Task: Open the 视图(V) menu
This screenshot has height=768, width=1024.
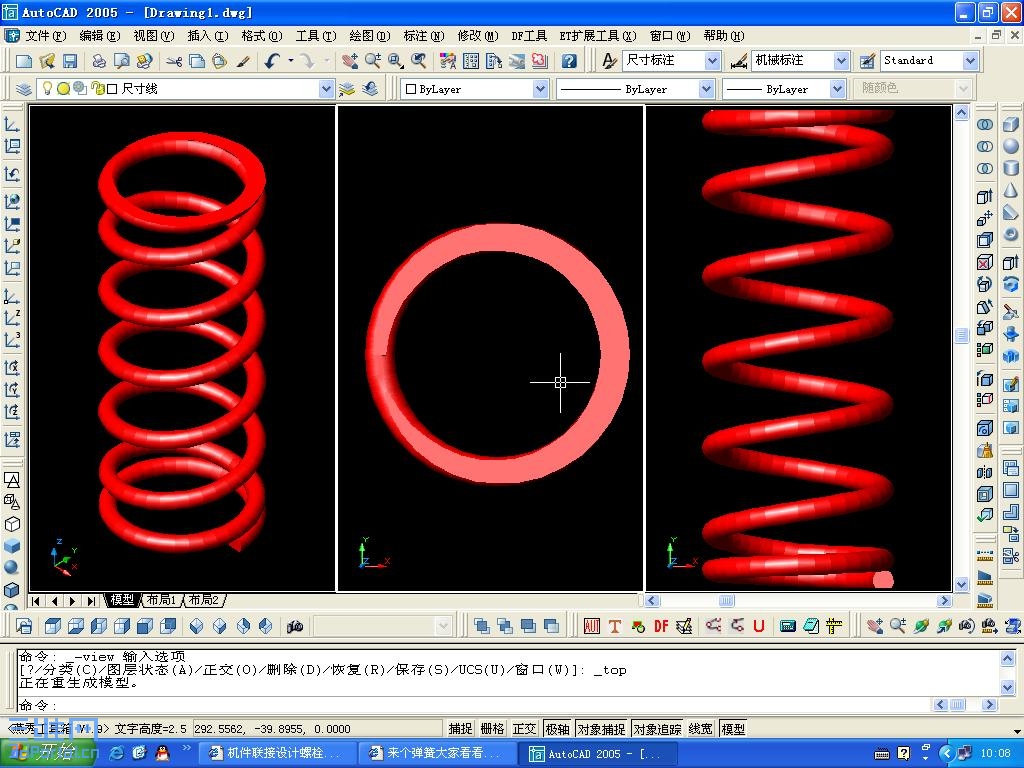Action: pos(154,36)
